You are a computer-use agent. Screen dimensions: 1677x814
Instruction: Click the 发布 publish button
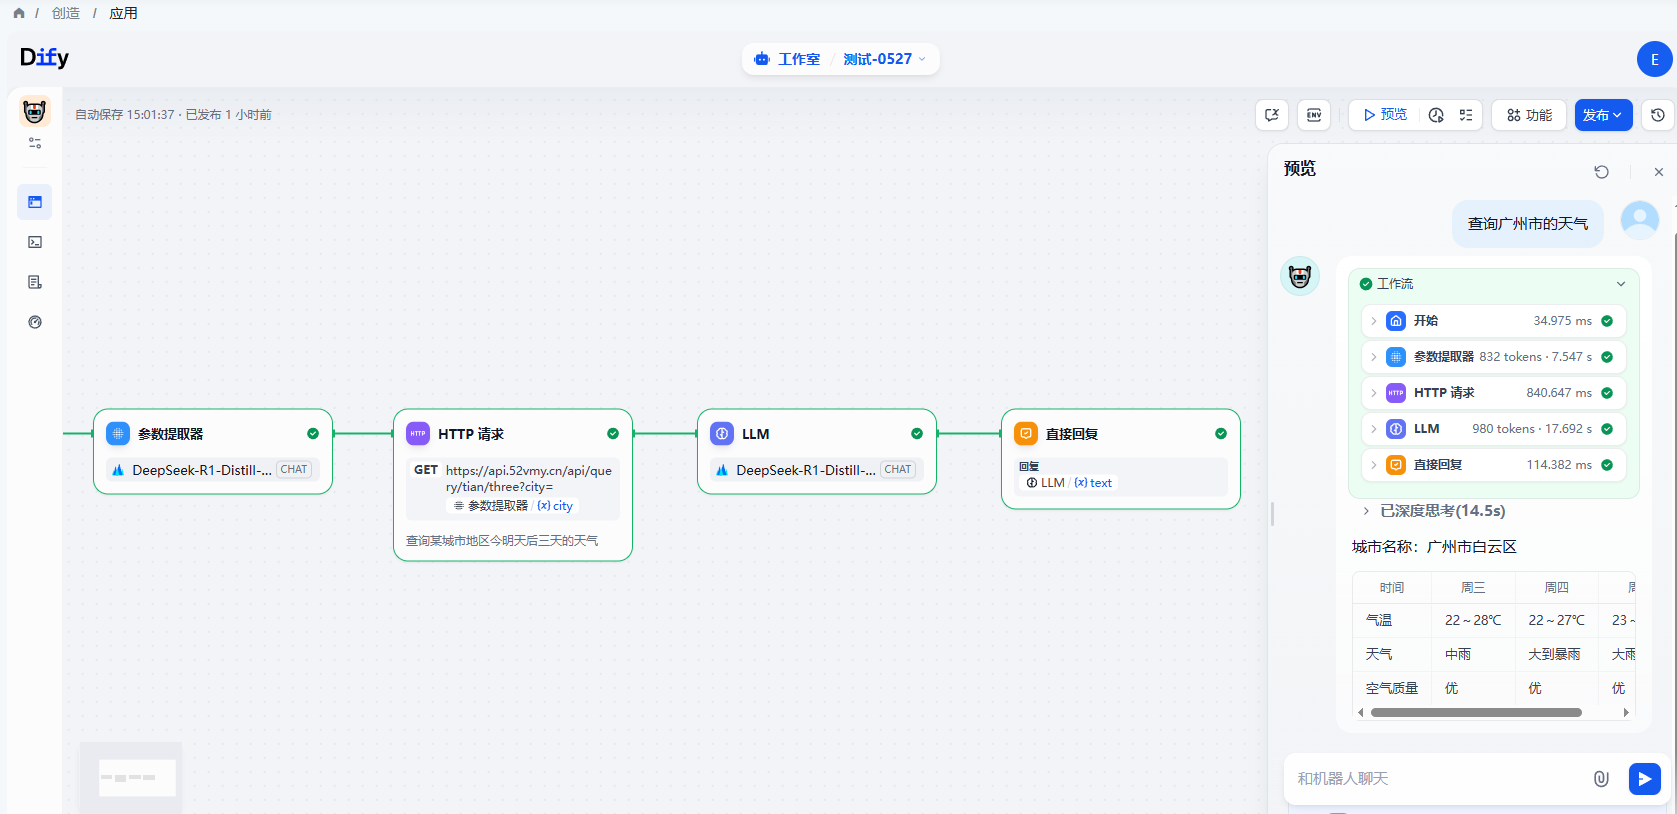(1603, 115)
